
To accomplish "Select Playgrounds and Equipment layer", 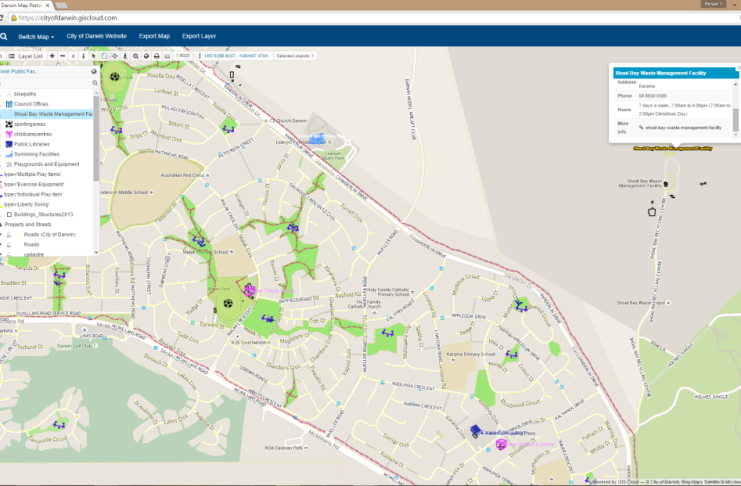I will point(46,164).
